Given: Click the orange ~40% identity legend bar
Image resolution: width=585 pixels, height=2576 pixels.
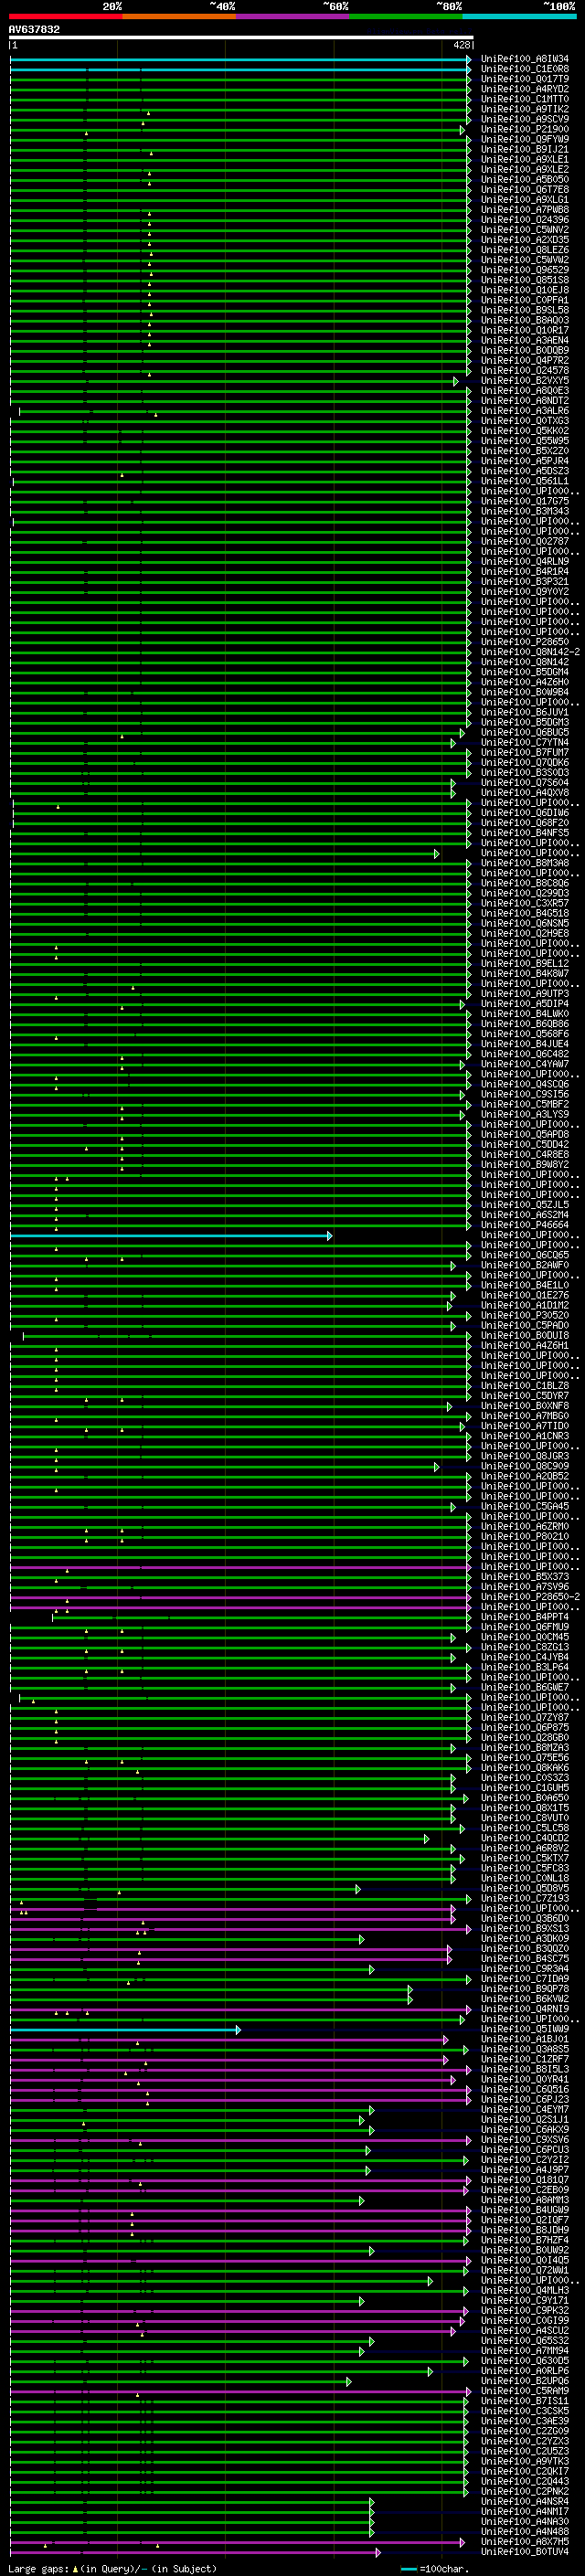Looking at the screenshot, I should [179, 16].
